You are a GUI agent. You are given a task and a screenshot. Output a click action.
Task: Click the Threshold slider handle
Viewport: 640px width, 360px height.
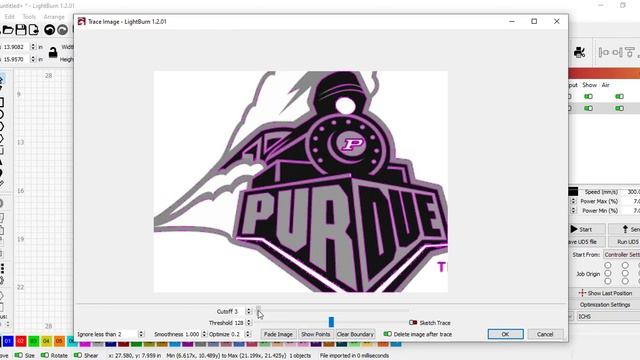click(x=331, y=322)
